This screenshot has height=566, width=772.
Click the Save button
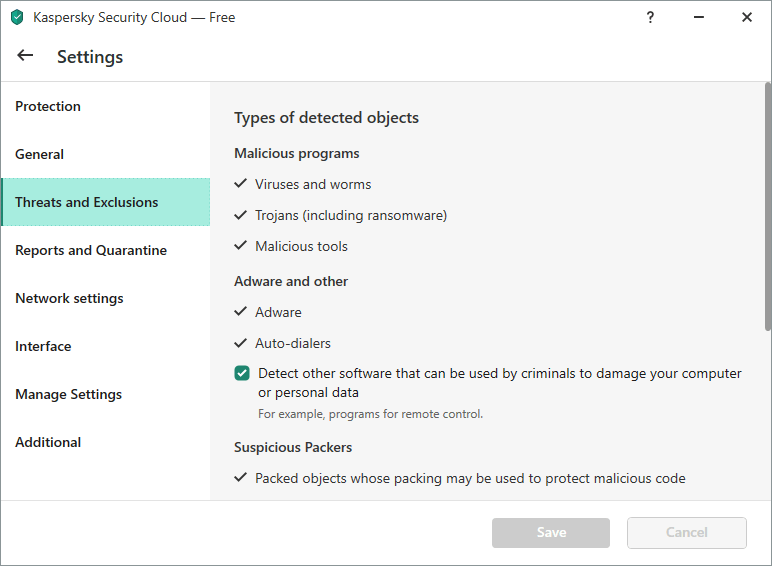tap(551, 533)
